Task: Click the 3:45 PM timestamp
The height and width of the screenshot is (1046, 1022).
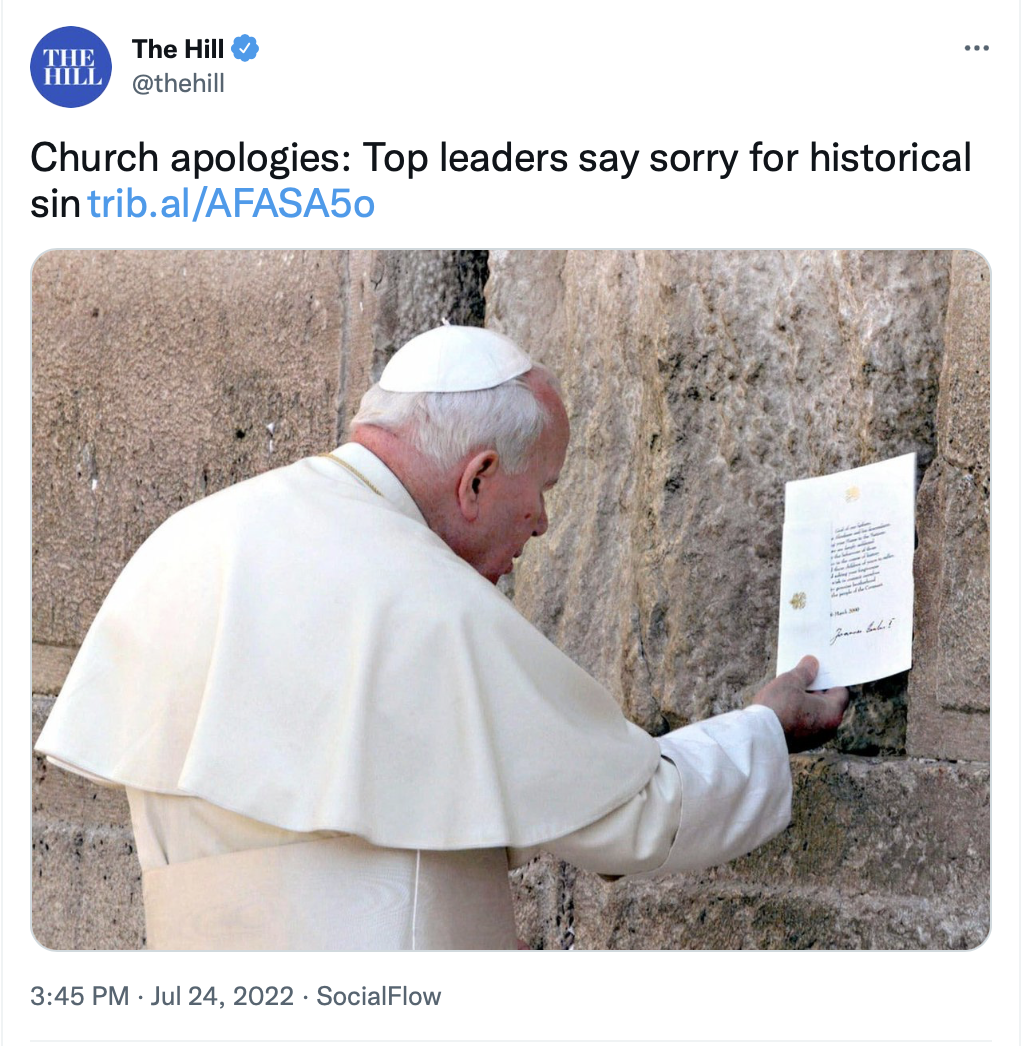Action: 79,996
